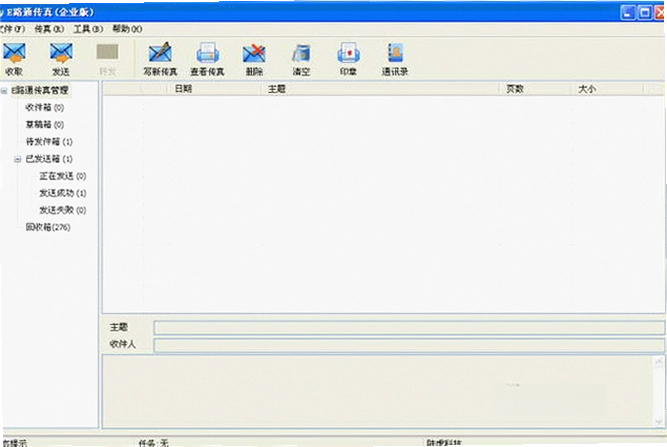667x447 pixels.
Task: Collapse the 已发送箱 tree branch
Action: point(17,159)
